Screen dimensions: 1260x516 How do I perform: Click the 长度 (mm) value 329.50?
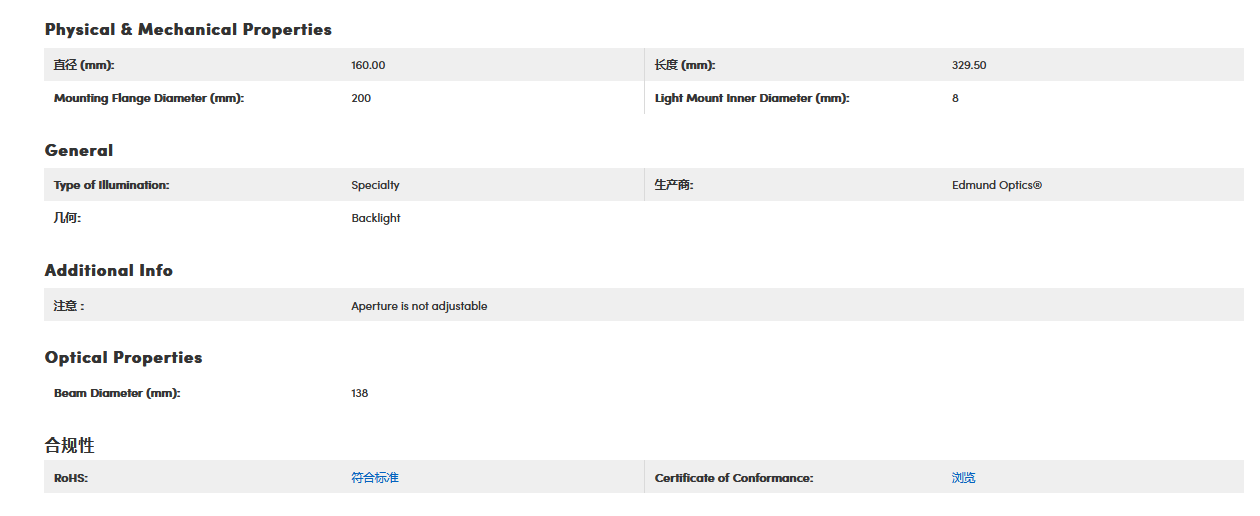[x=969, y=65]
